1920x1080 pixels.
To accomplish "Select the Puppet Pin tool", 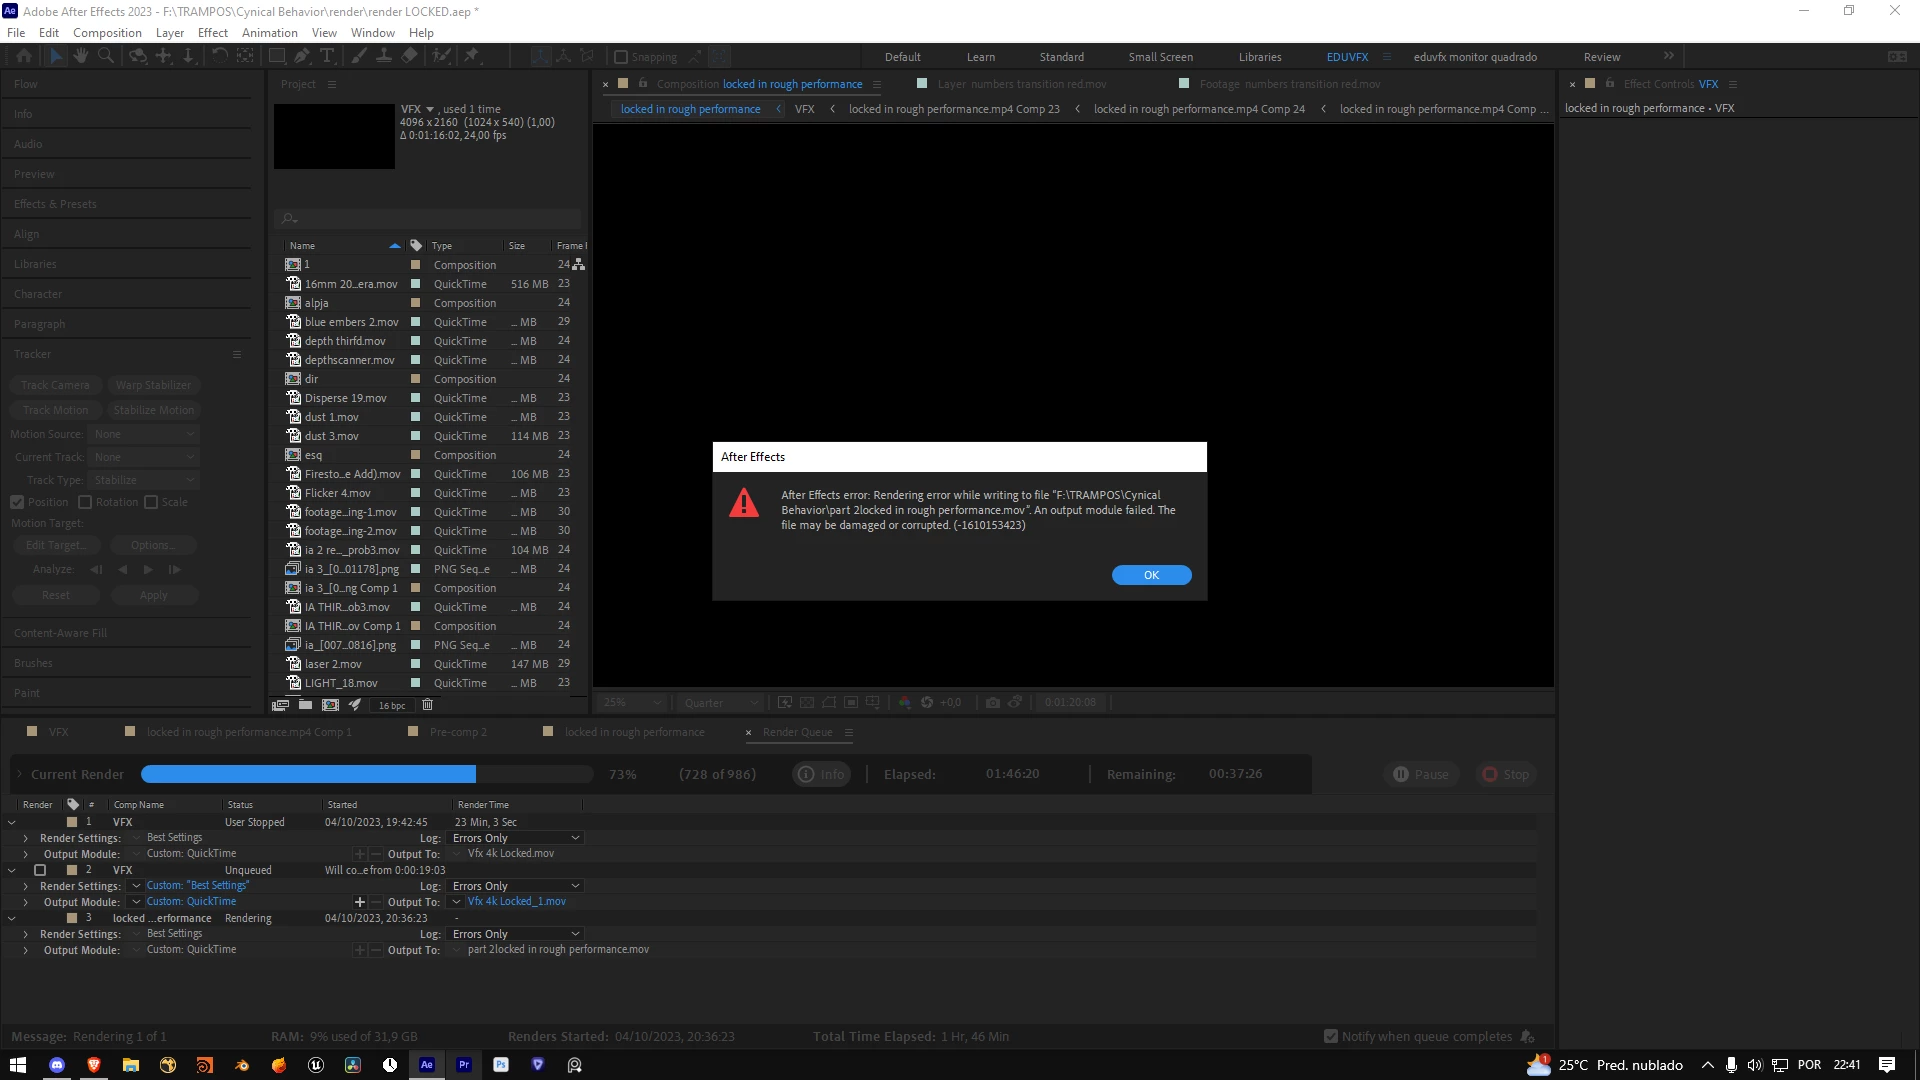I will [x=471, y=56].
